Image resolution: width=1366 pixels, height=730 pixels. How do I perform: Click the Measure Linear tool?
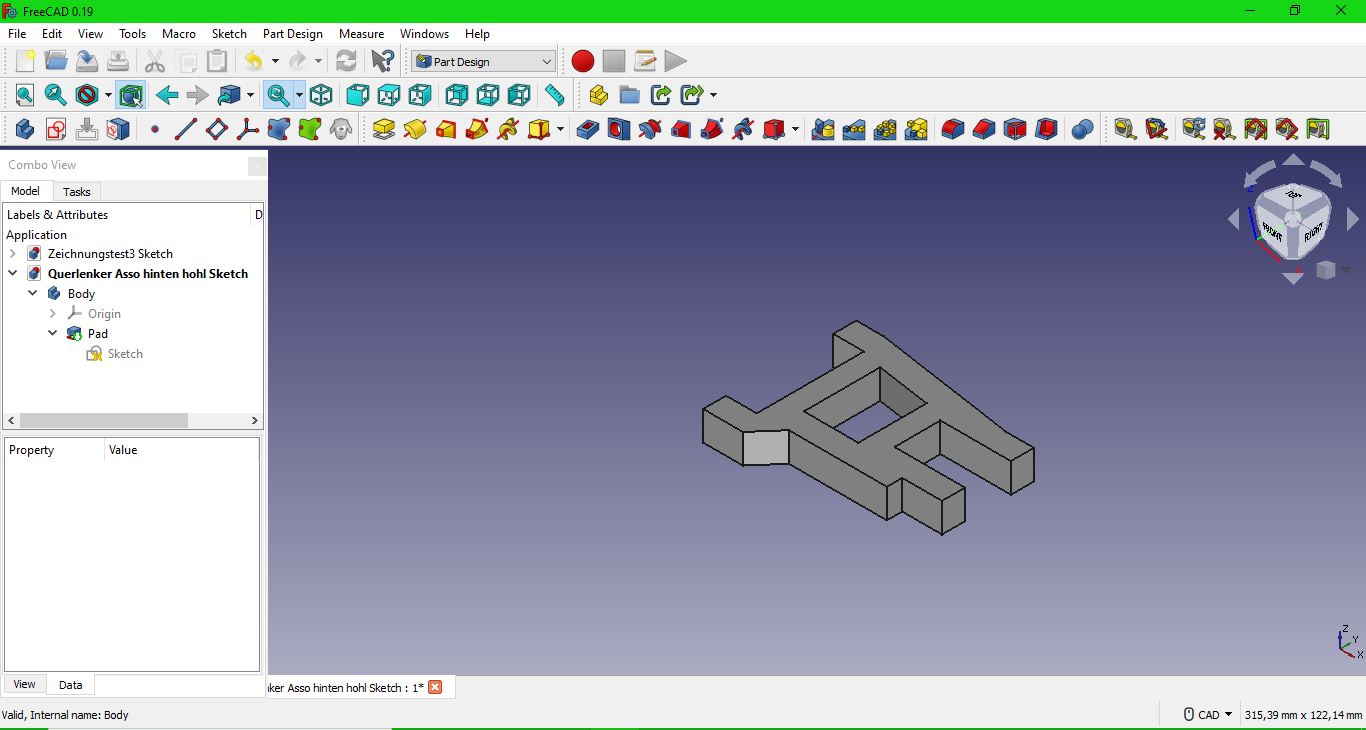[x=1125, y=129]
